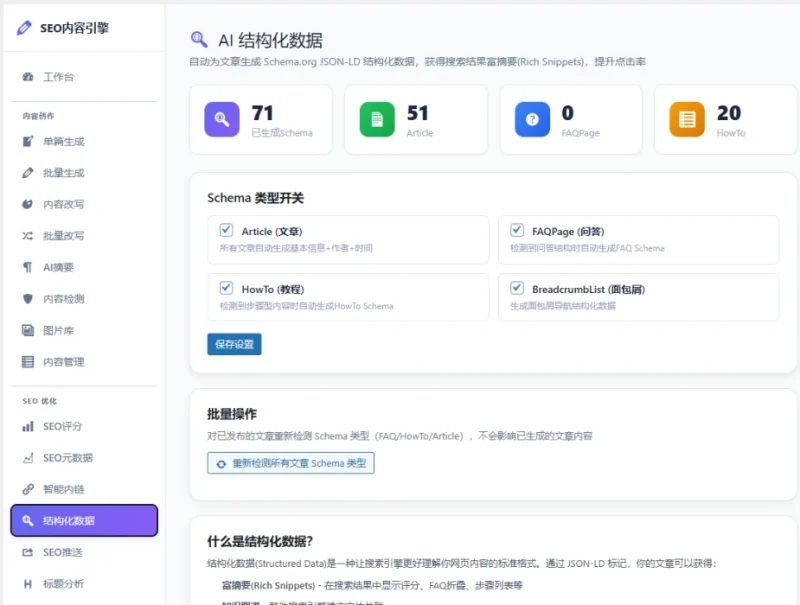Open 智能内链 sidebar entry
Viewport: 800px width, 605px height.
(x=84, y=489)
